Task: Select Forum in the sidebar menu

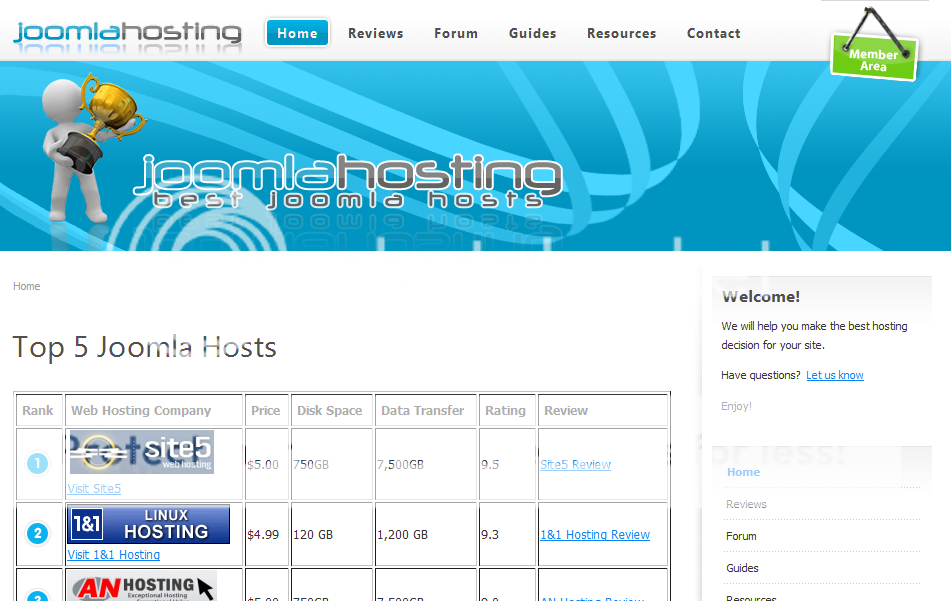Action: (x=741, y=536)
